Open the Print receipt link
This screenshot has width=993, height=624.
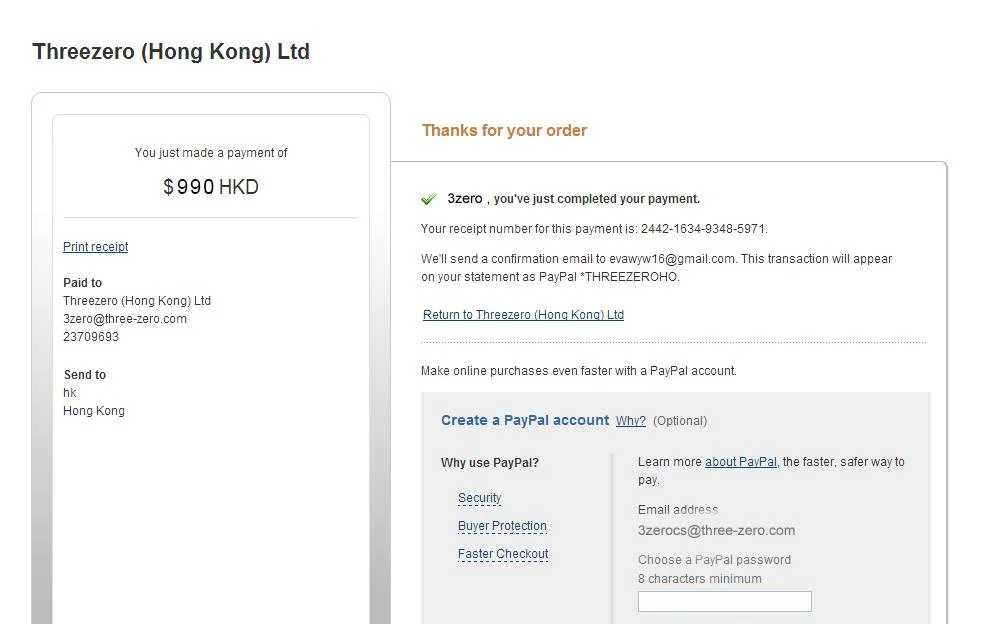click(x=96, y=246)
